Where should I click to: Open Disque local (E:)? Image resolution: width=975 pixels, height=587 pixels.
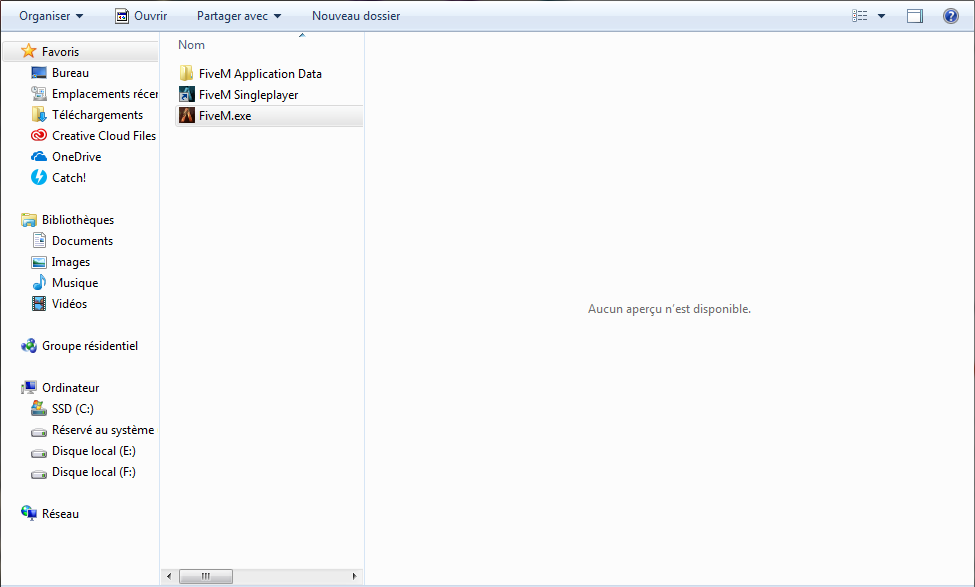tap(94, 451)
